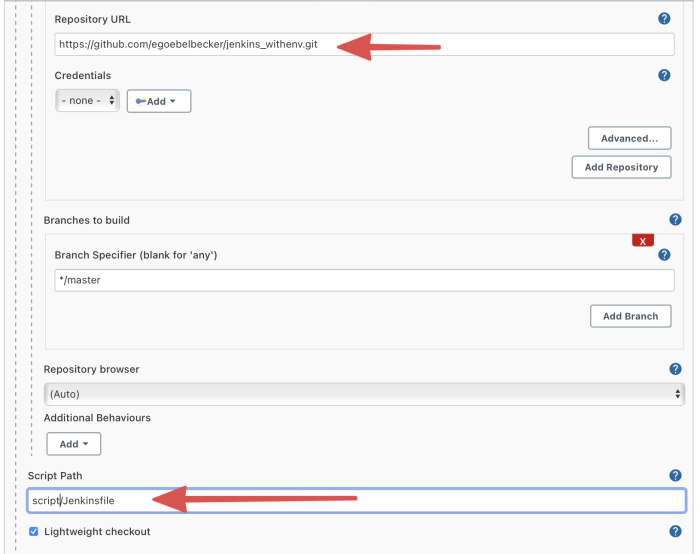700x554 pixels.
Task: Focus the Script Path input field
Action: [356, 500]
